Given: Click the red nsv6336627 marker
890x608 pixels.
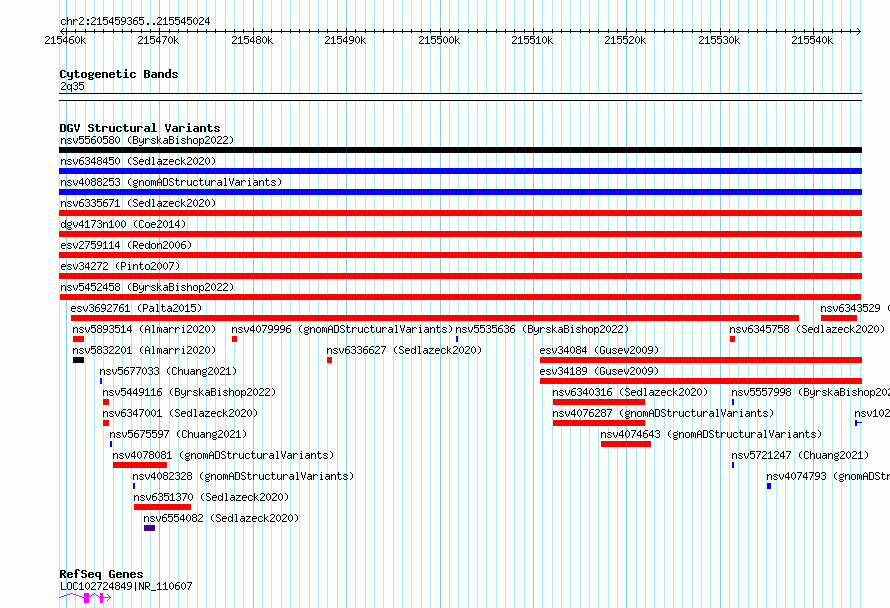Looking at the screenshot, I should click(x=329, y=360).
